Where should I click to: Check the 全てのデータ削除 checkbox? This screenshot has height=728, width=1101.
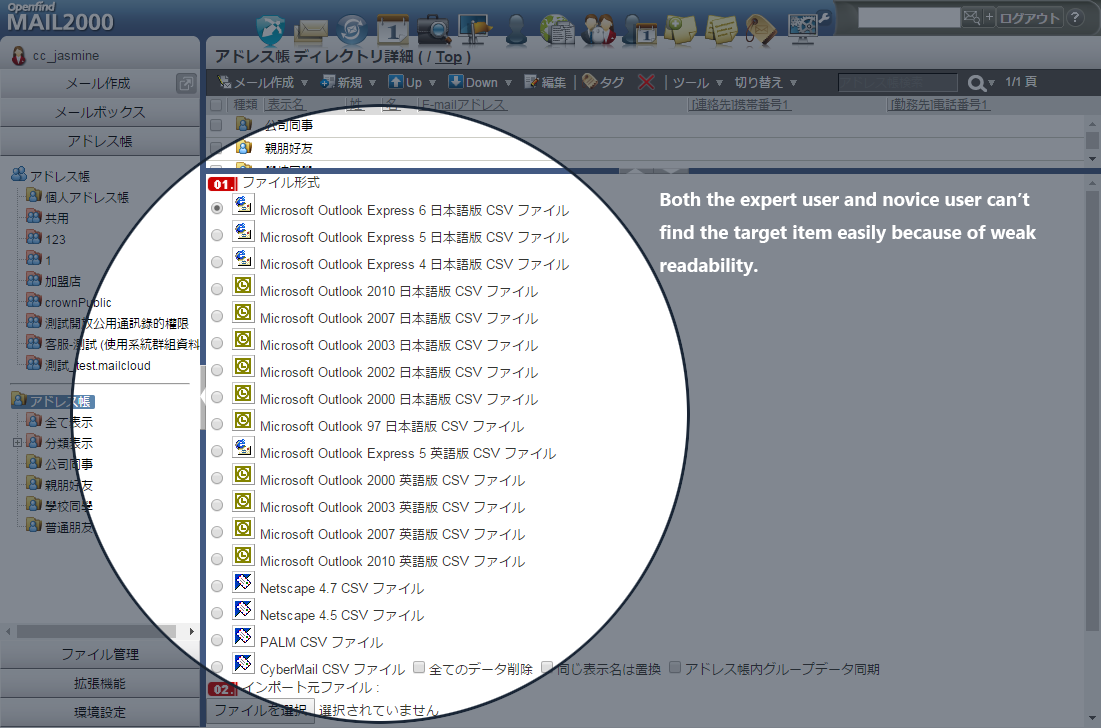click(419, 667)
